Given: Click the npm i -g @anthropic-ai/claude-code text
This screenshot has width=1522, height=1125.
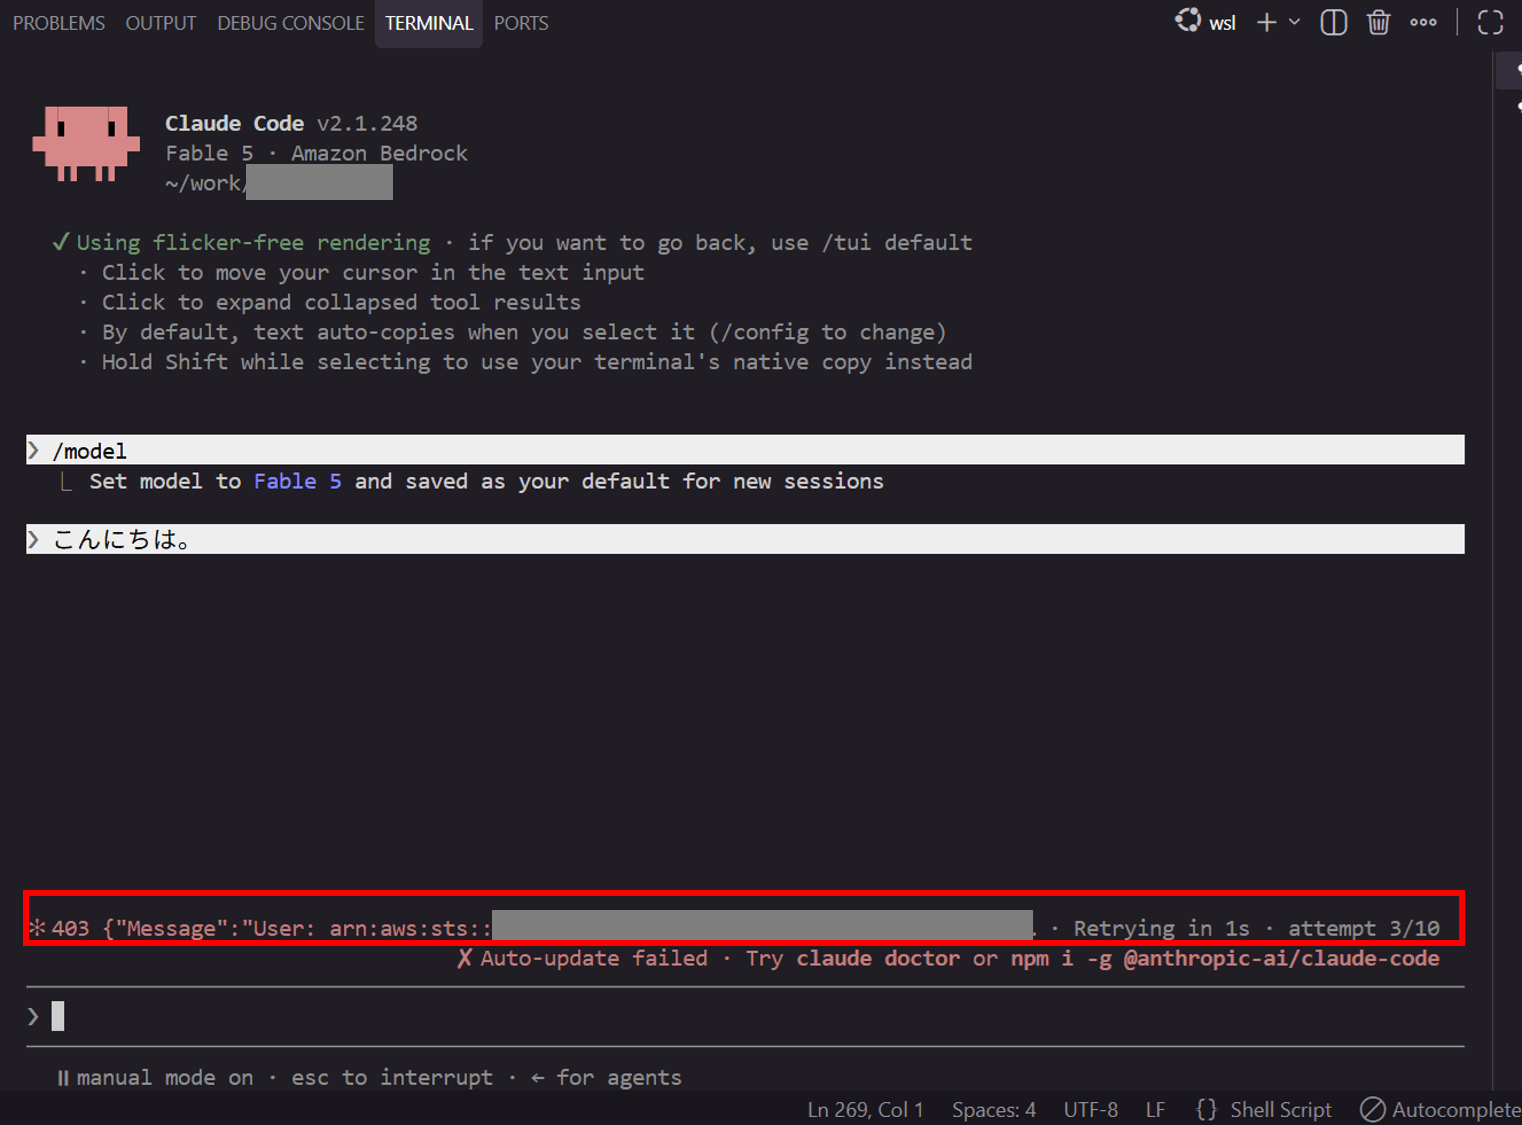Looking at the screenshot, I should (x=1225, y=958).
